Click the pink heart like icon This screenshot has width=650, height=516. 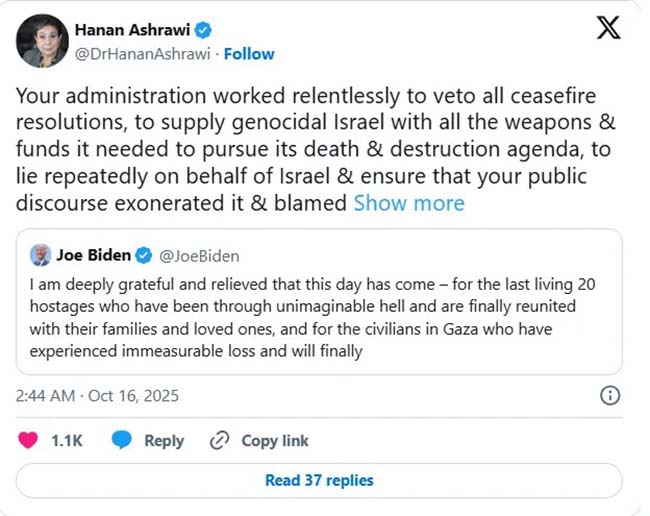[x=29, y=440]
